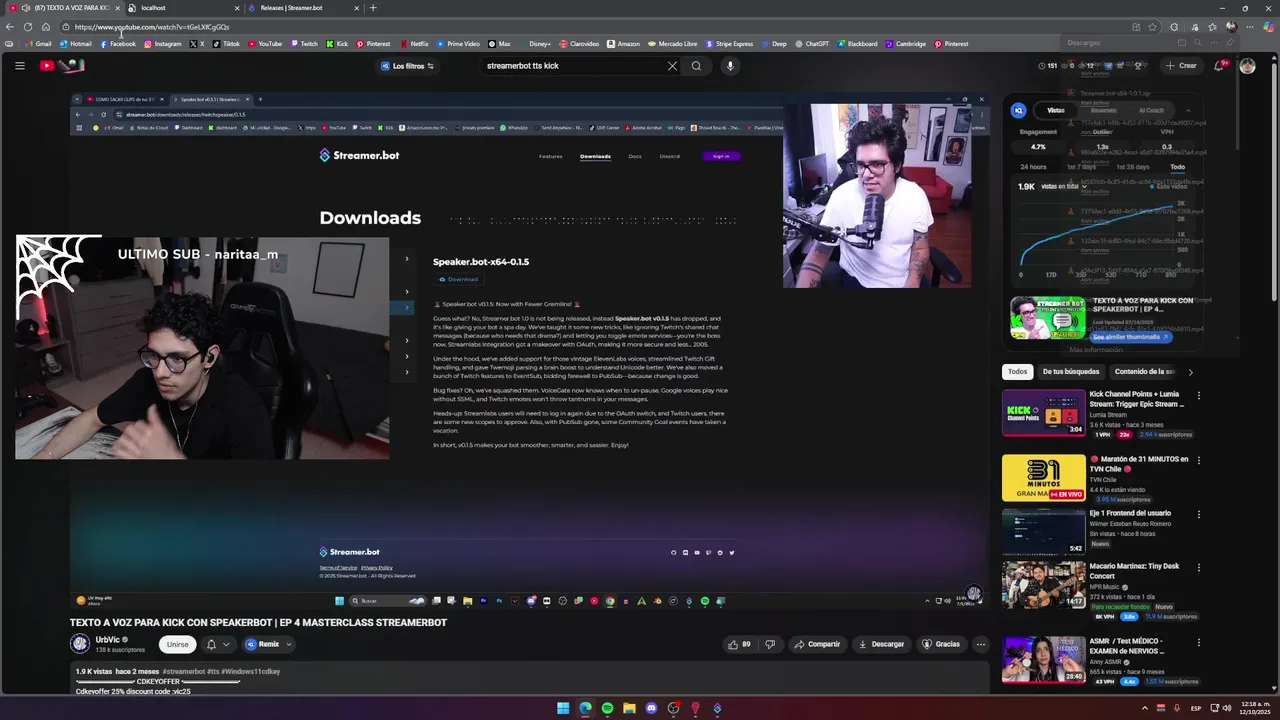The height and width of the screenshot is (720, 1280).
Task: Go to browser home page
Action: (x=46, y=27)
